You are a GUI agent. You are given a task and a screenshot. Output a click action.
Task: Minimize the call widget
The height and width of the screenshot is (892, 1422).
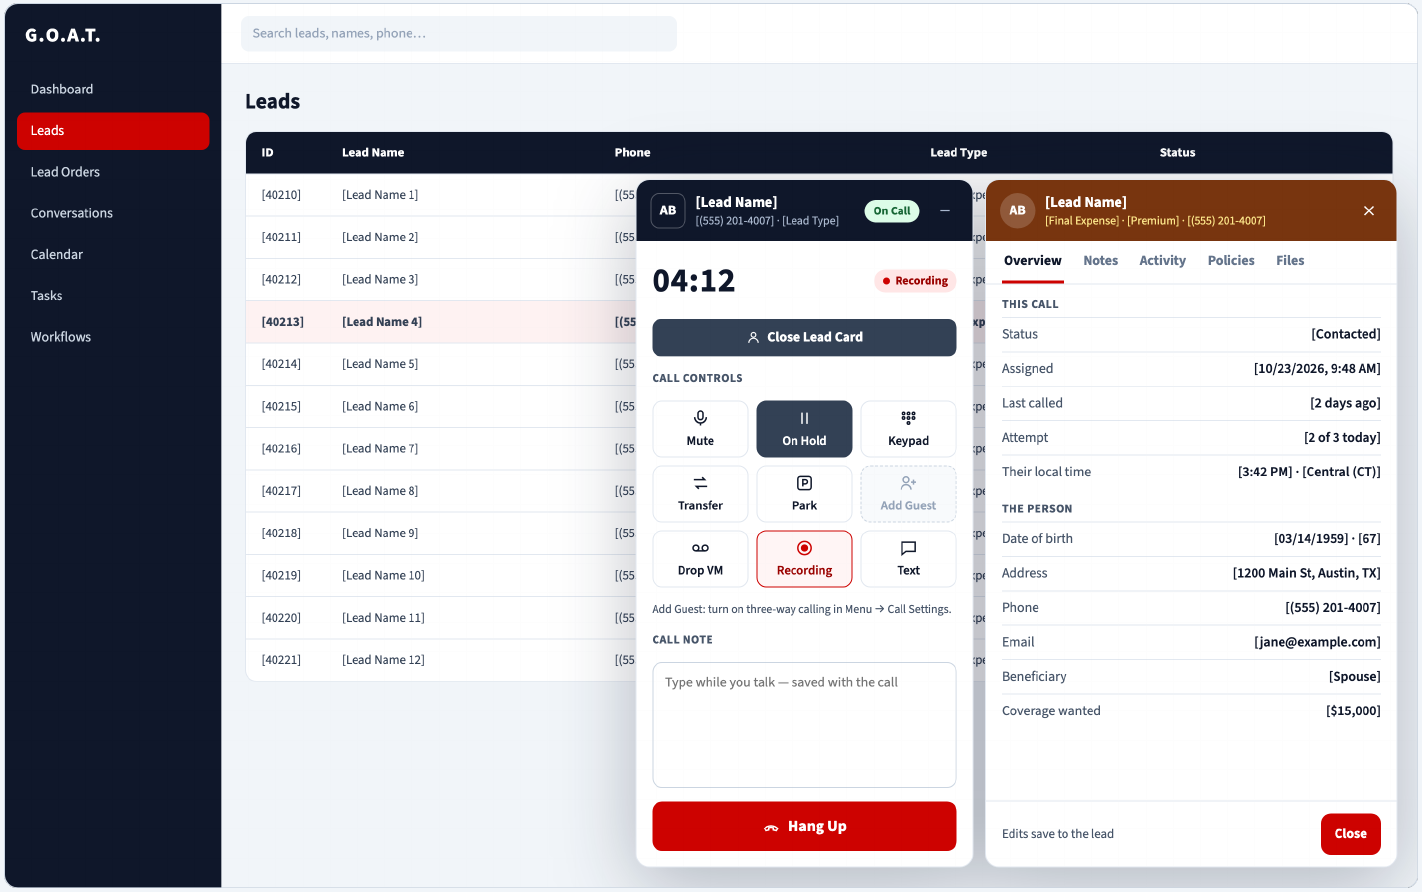945,210
